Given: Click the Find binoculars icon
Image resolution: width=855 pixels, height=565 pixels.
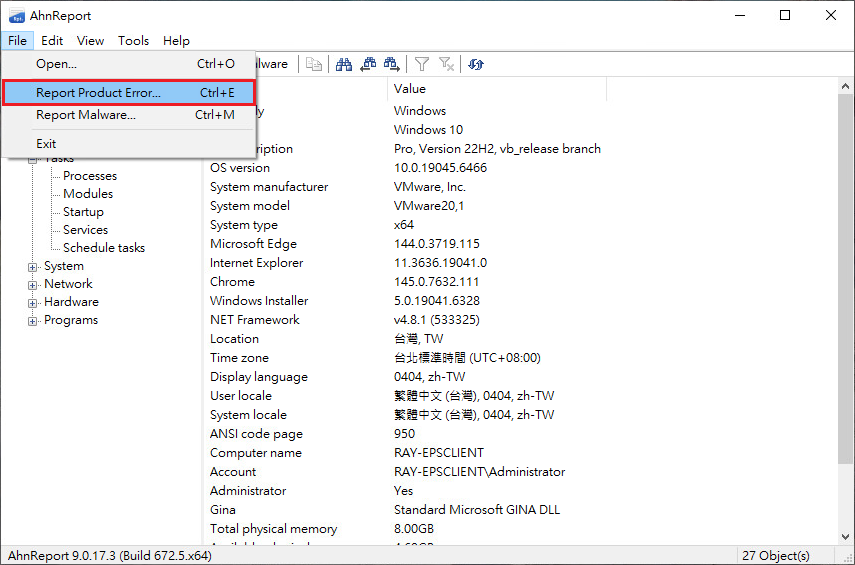Looking at the screenshot, I should click(x=344, y=64).
